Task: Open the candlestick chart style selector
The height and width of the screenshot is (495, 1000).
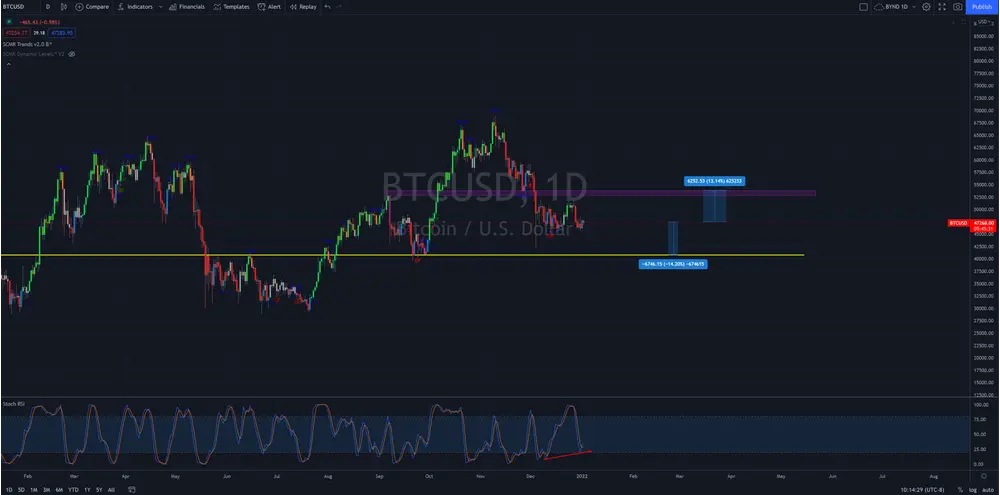Action: pyautogui.click(x=63, y=6)
